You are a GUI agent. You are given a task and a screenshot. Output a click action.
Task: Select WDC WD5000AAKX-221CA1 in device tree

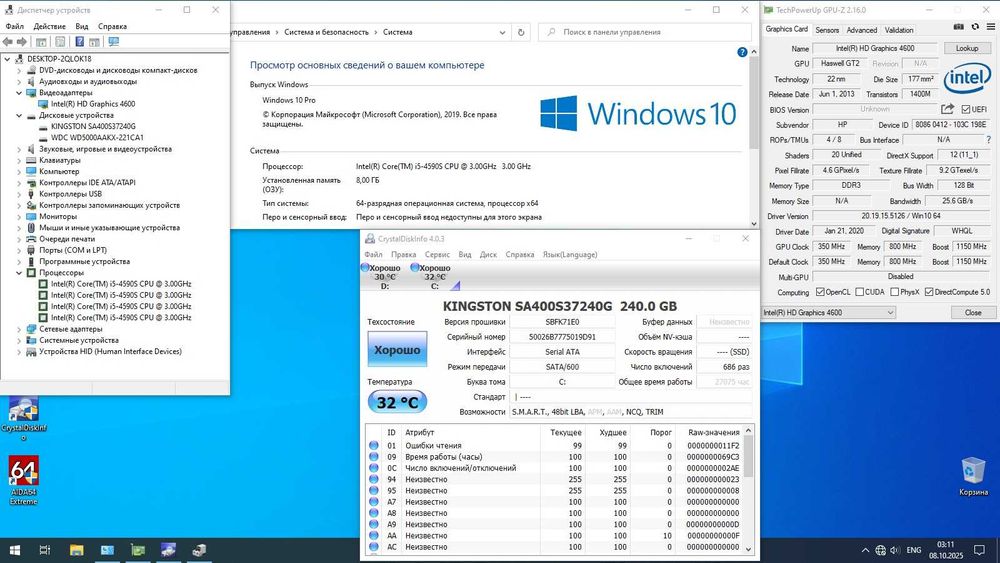(x=97, y=138)
